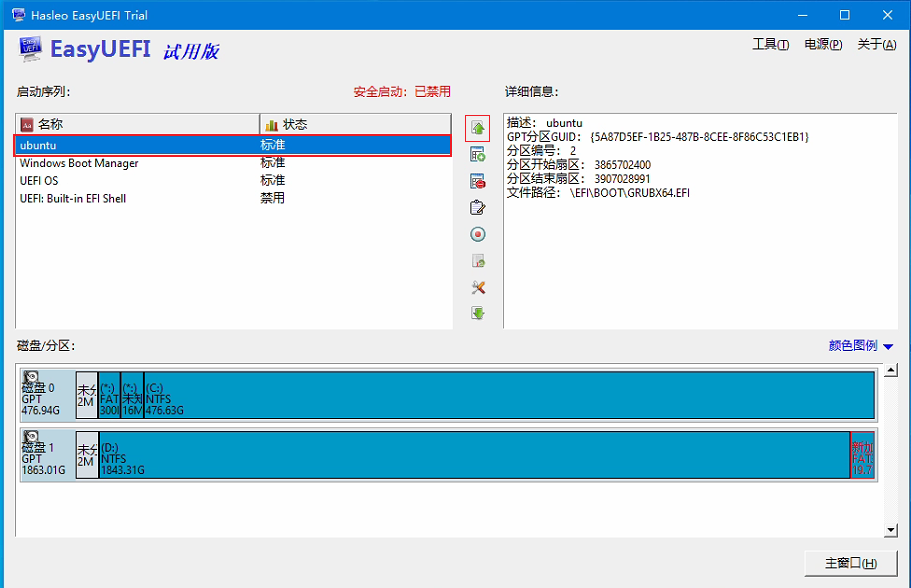Image resolution: width=911 pixels, height=588 pixels.
Task: Click the Disk 0 hard drive icon
Action: pyautogui.click(x=31, y=377)
